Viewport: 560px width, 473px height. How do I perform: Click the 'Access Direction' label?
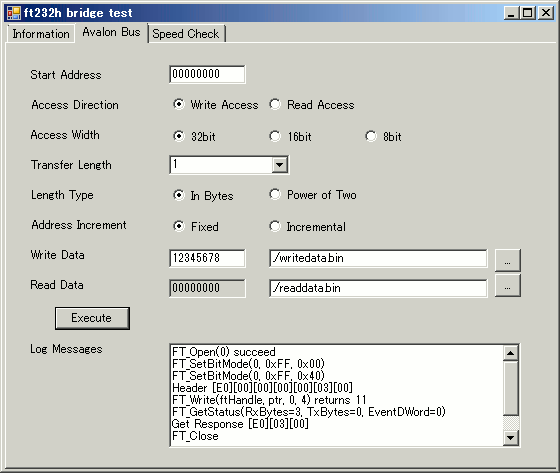(x=75, y=105)
